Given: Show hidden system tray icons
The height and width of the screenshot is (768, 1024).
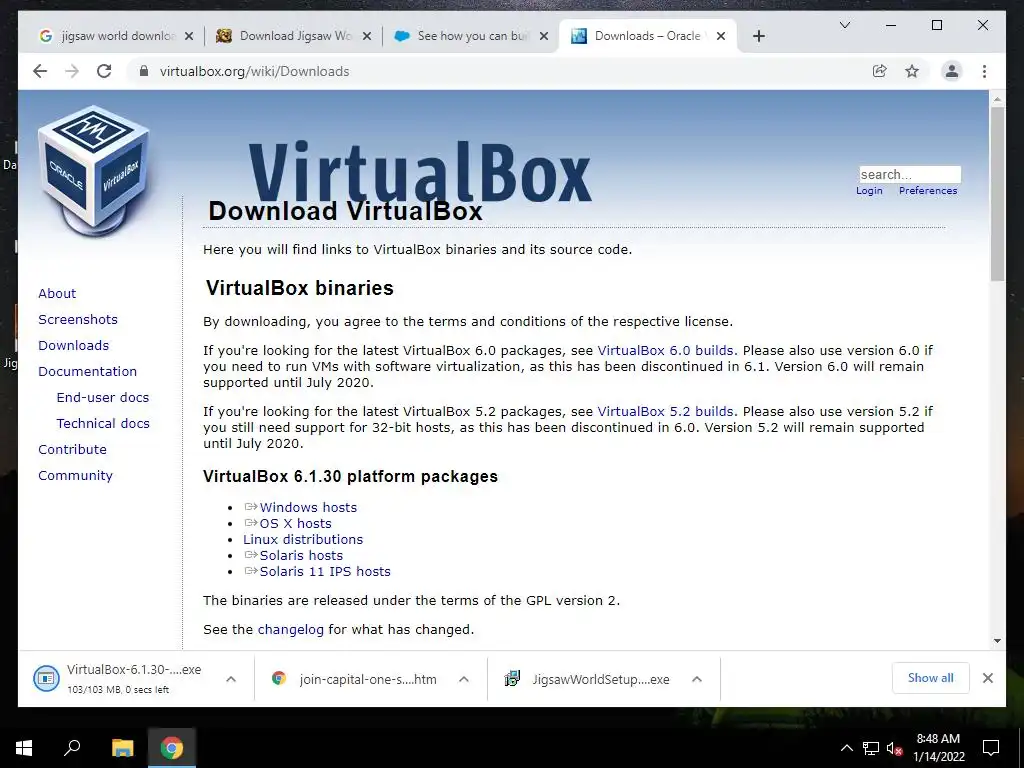Looking at the screenshot, I should click(846, 748).
